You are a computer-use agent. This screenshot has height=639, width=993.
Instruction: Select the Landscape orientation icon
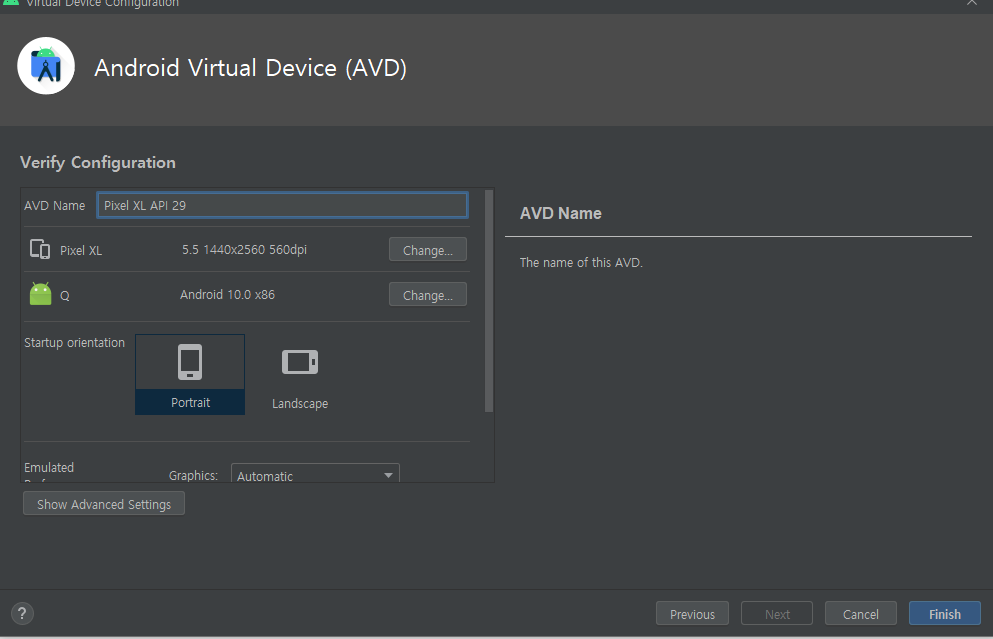[300, 362]
